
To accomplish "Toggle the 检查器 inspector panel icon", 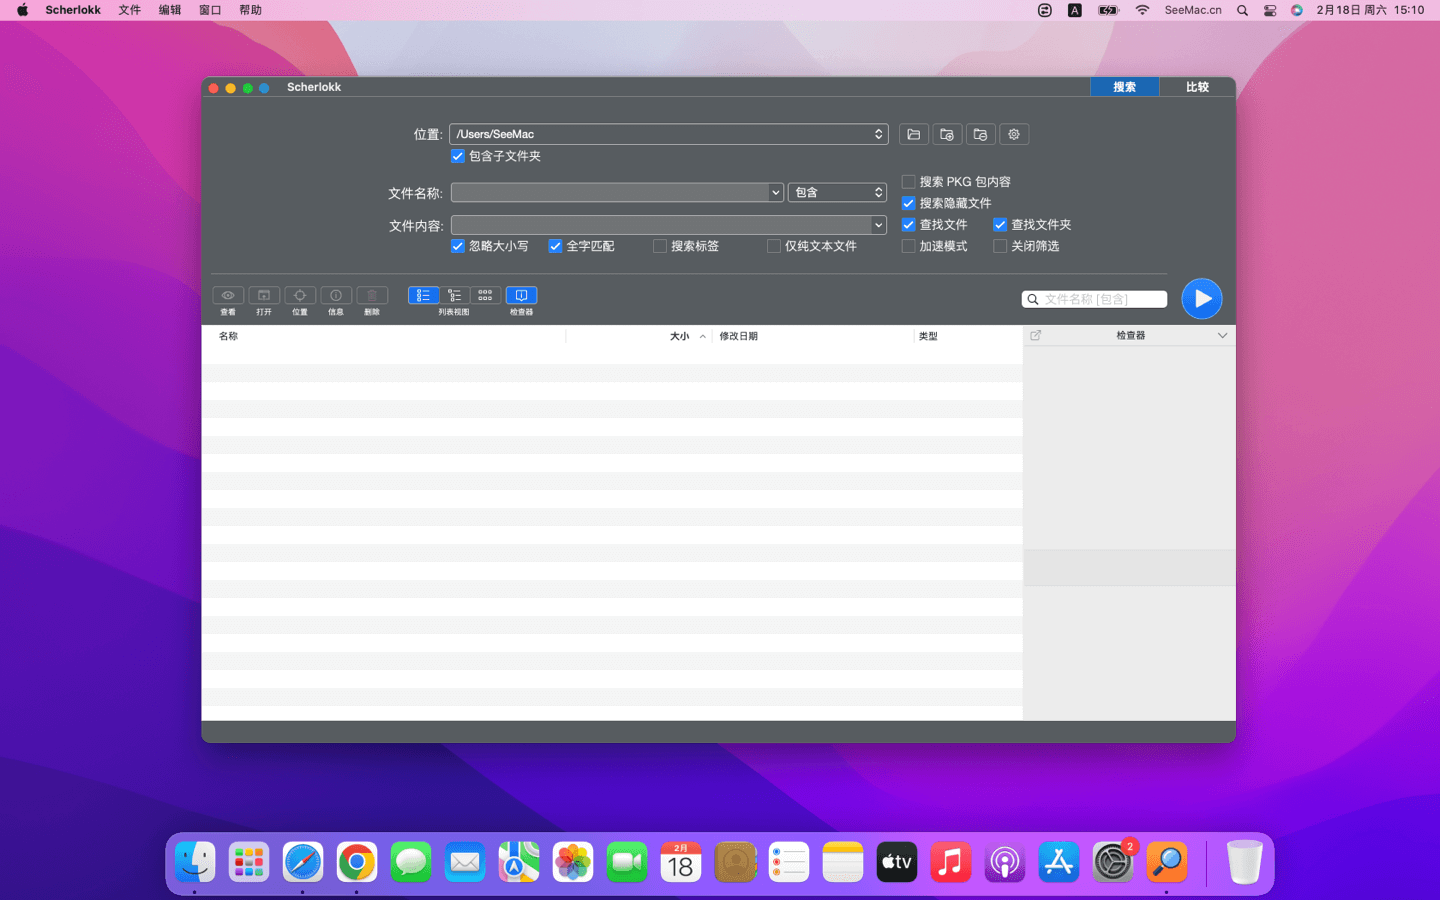I will pos(521,296).
